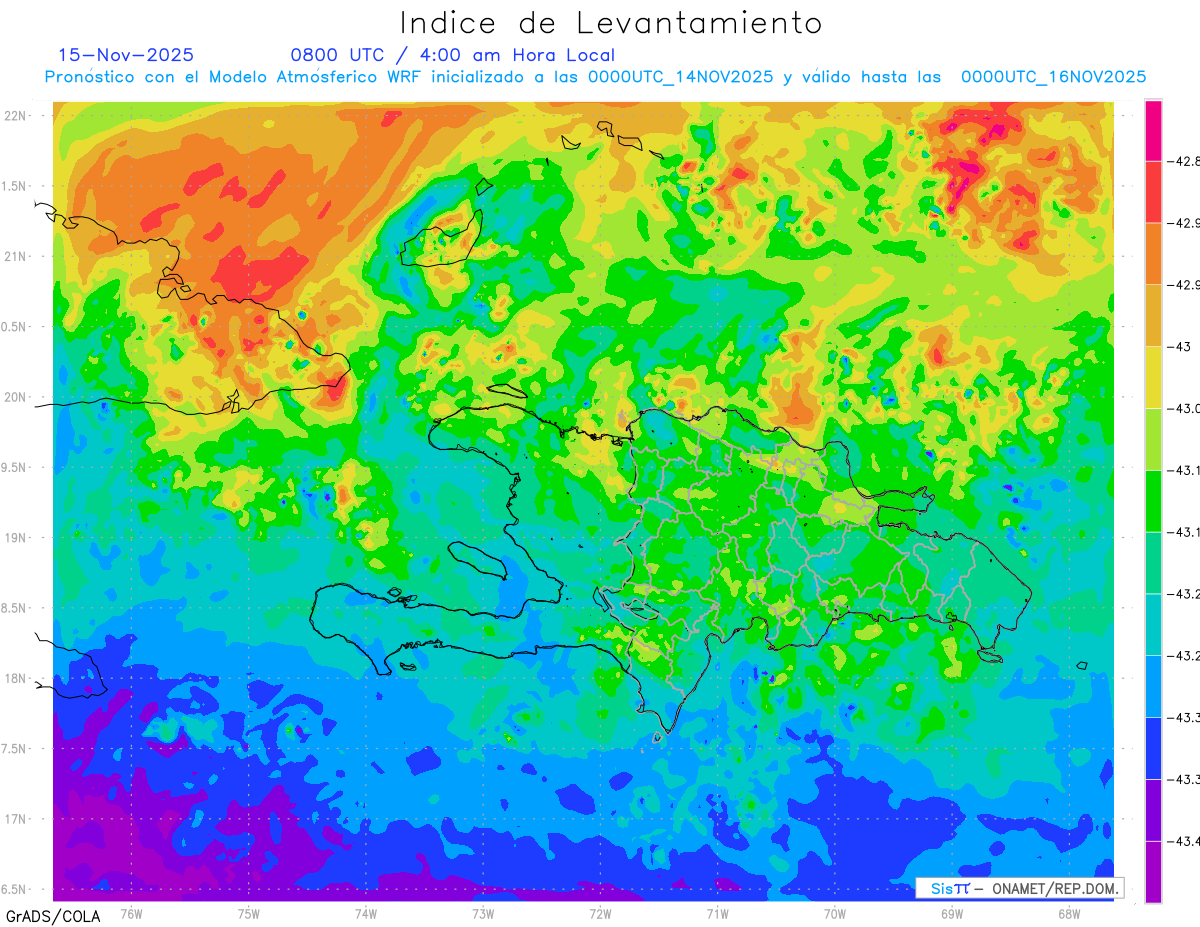Select the date "15-Nov-2025"
Image resolution: width=1200 pixels, height=927 pixels.
click(126, 55)
